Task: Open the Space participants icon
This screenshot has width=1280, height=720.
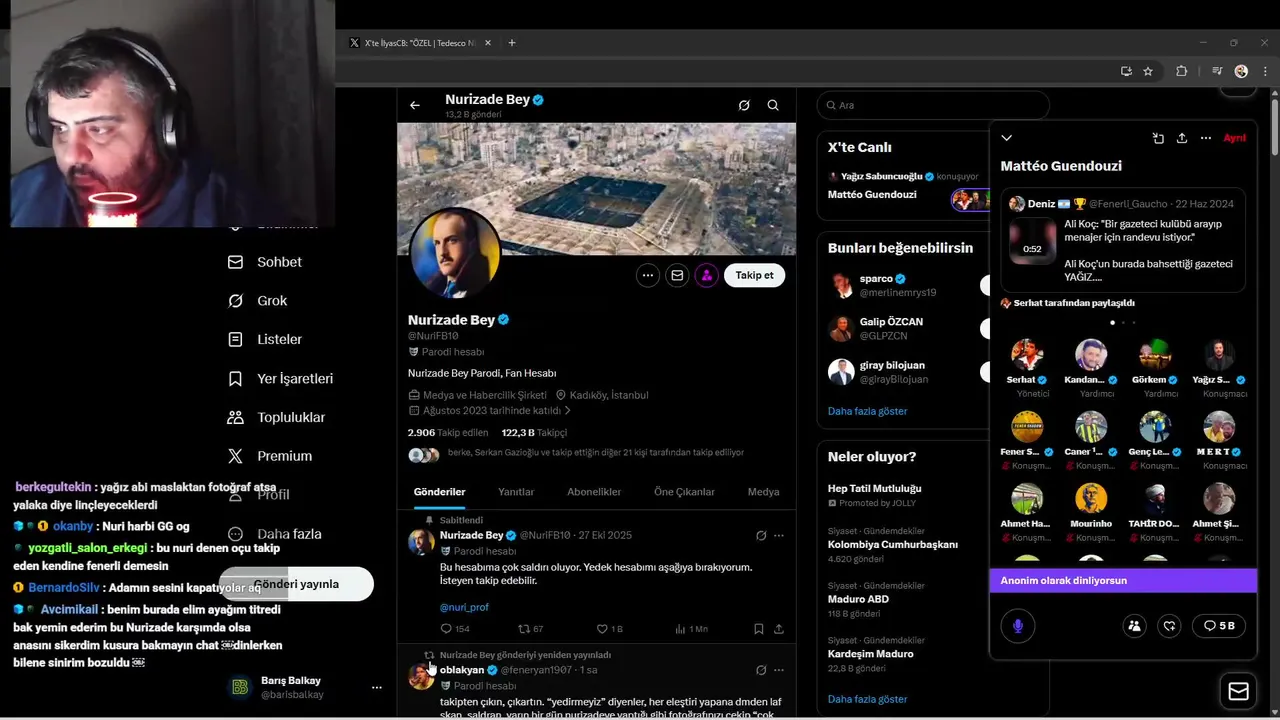Action: [x=1134, y=626]
